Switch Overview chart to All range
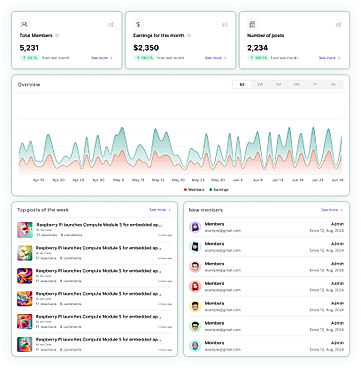This screenshot has height=368, width=361. (x=333, y=85)
